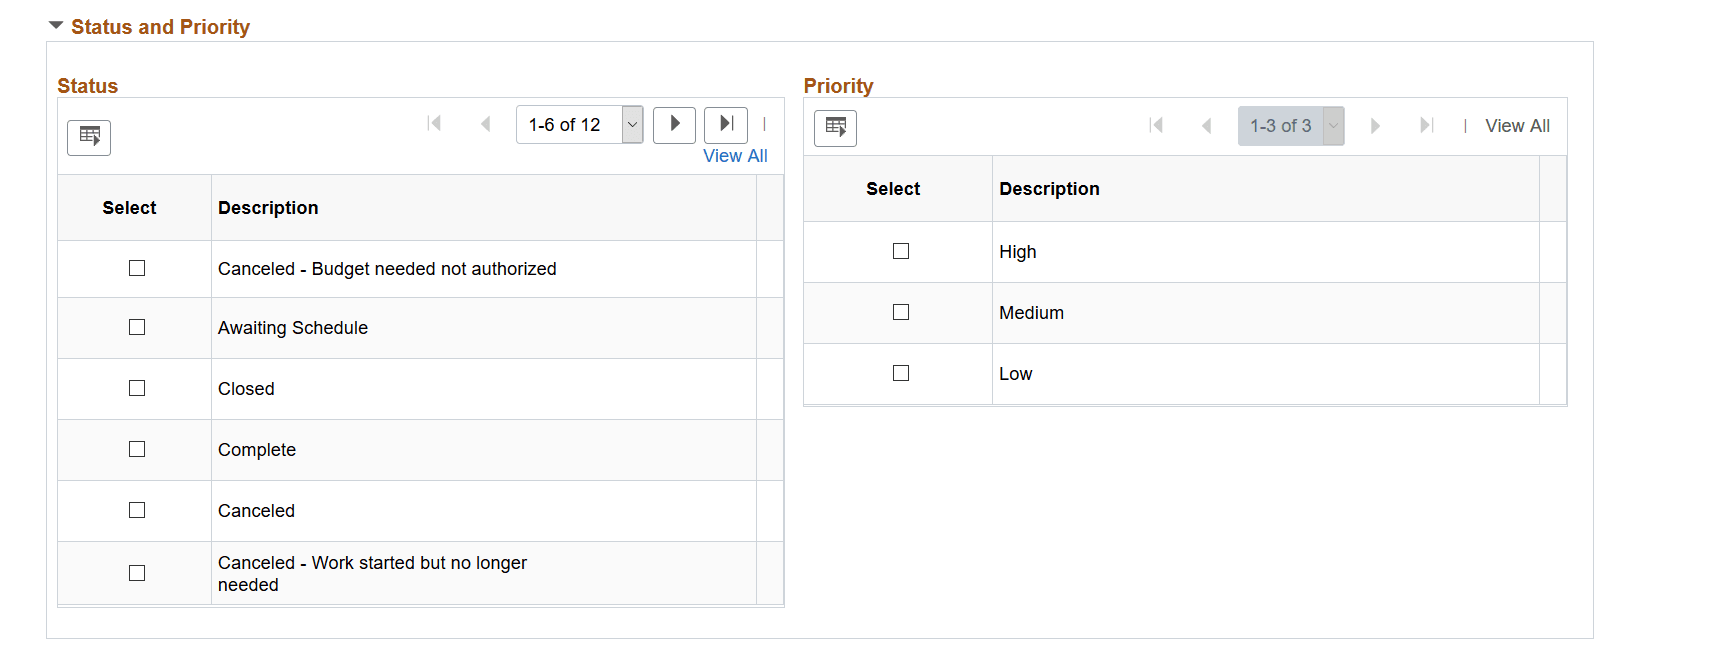Click the 'Priority' grid title
This screenshot has height=670, width=1718.
coord(838,86)
